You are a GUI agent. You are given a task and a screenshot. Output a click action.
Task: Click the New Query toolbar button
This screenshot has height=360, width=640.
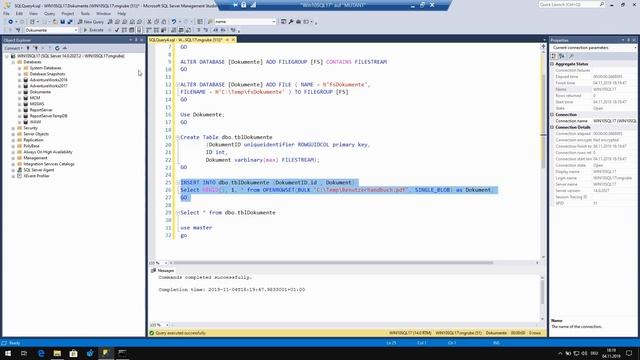click(x=91, y=22)
